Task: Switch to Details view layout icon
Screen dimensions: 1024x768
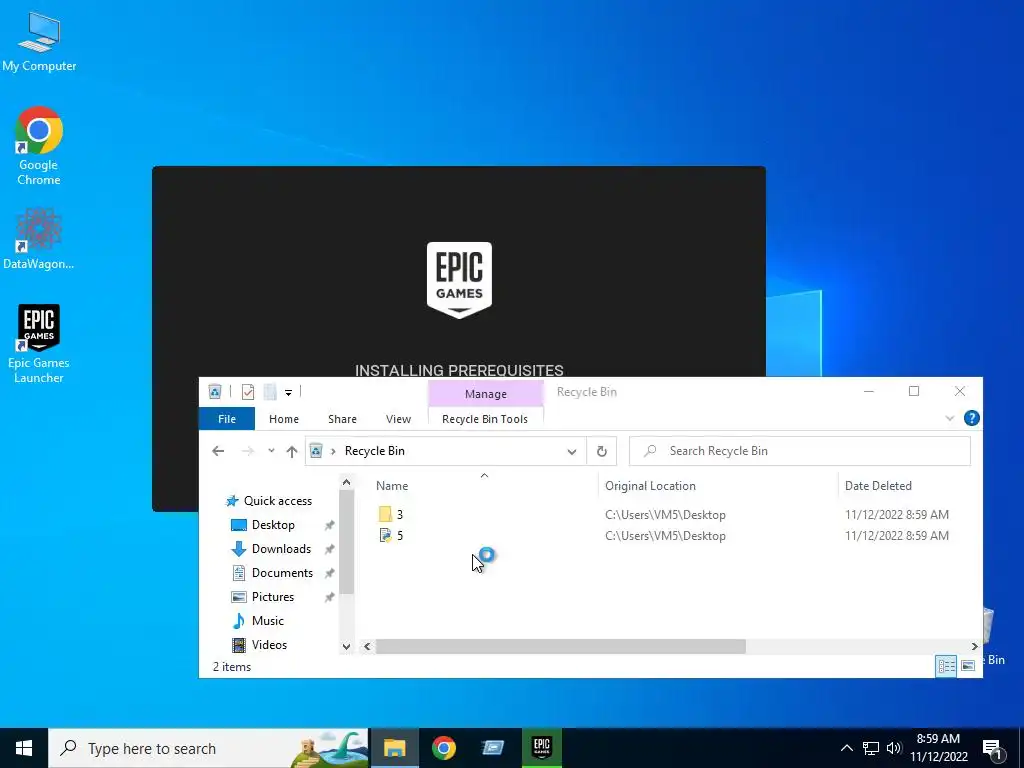Action: [x=946, y=665]
